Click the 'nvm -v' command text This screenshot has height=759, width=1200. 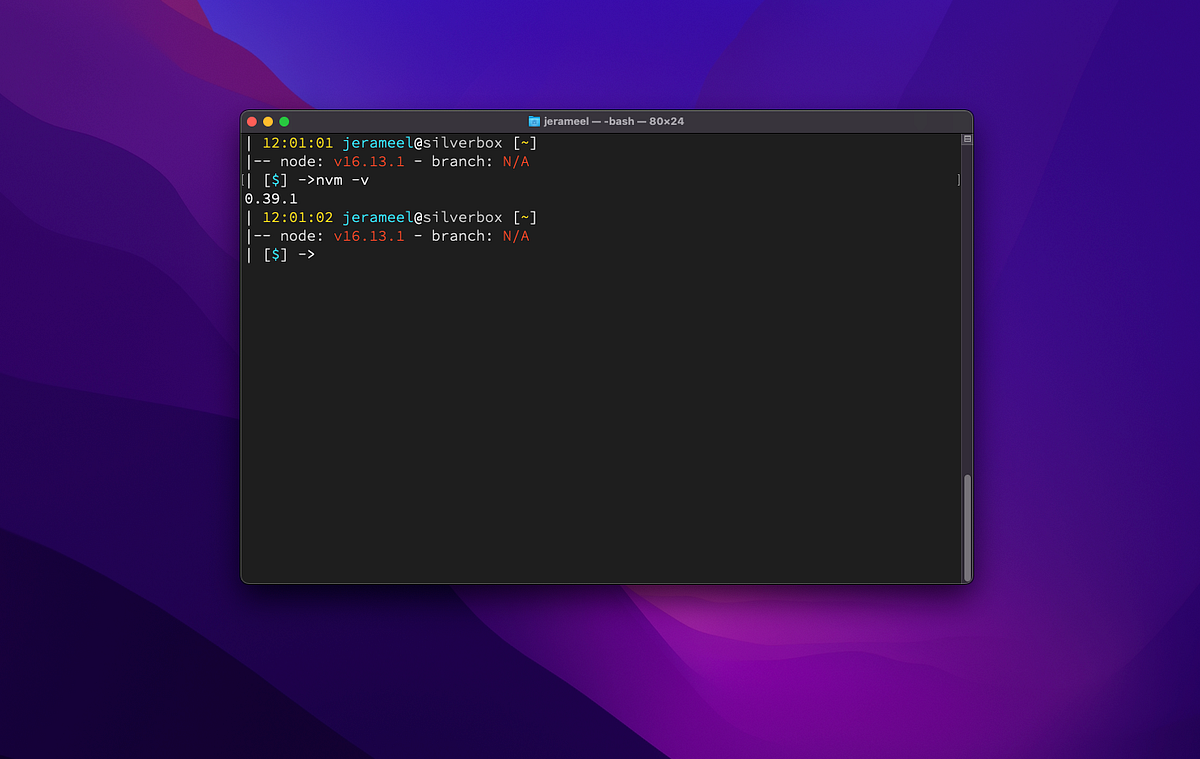pyautogui.click(x=342, y=180)
